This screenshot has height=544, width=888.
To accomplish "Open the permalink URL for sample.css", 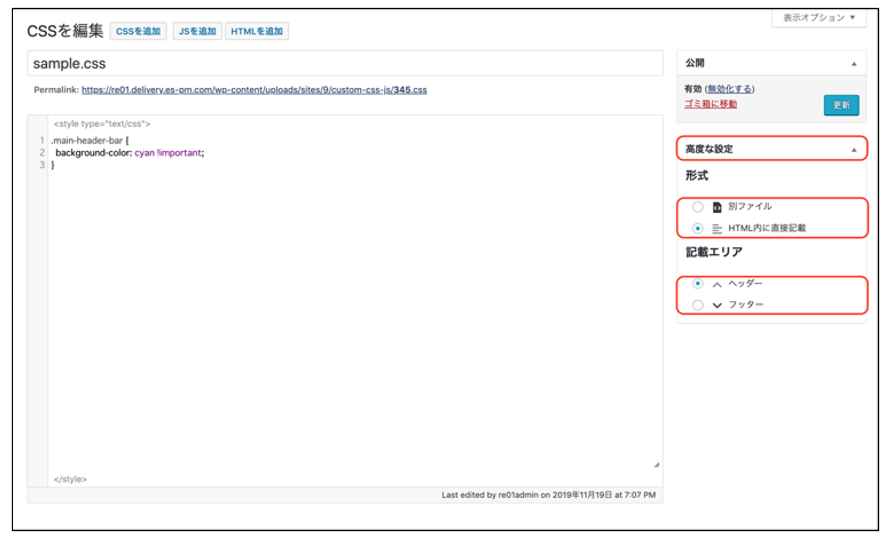I will 254,90.
